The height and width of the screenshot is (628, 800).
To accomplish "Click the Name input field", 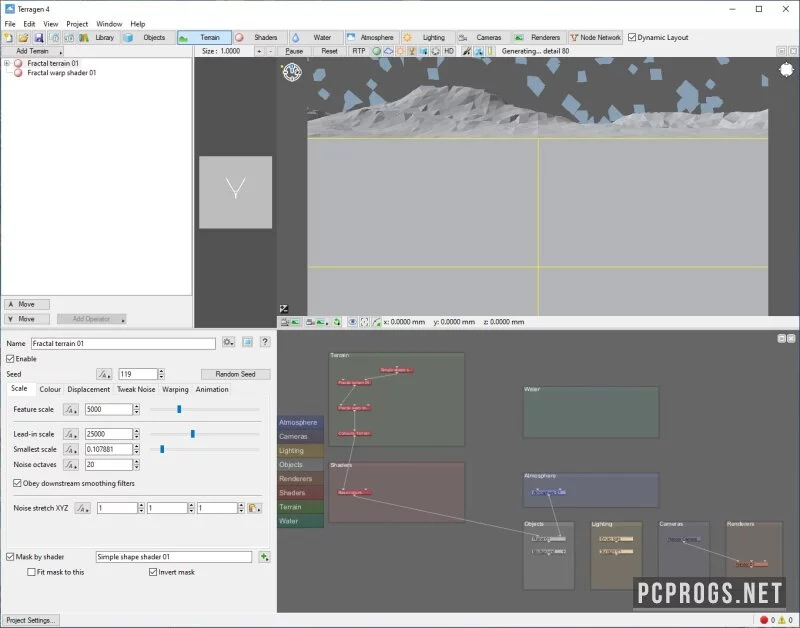I will (x=123, y=343).
